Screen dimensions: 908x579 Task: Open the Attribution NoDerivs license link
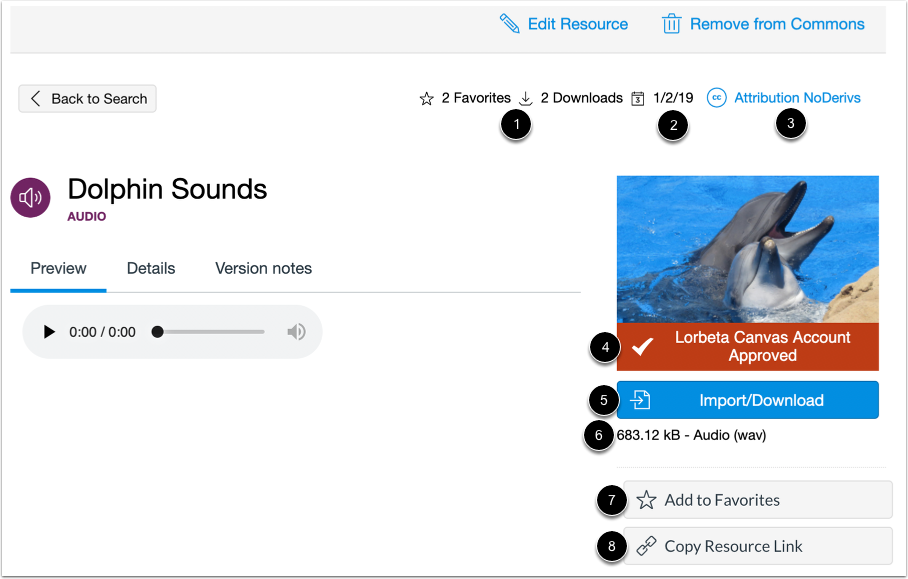pyautogui.click(x=796, y=97)
